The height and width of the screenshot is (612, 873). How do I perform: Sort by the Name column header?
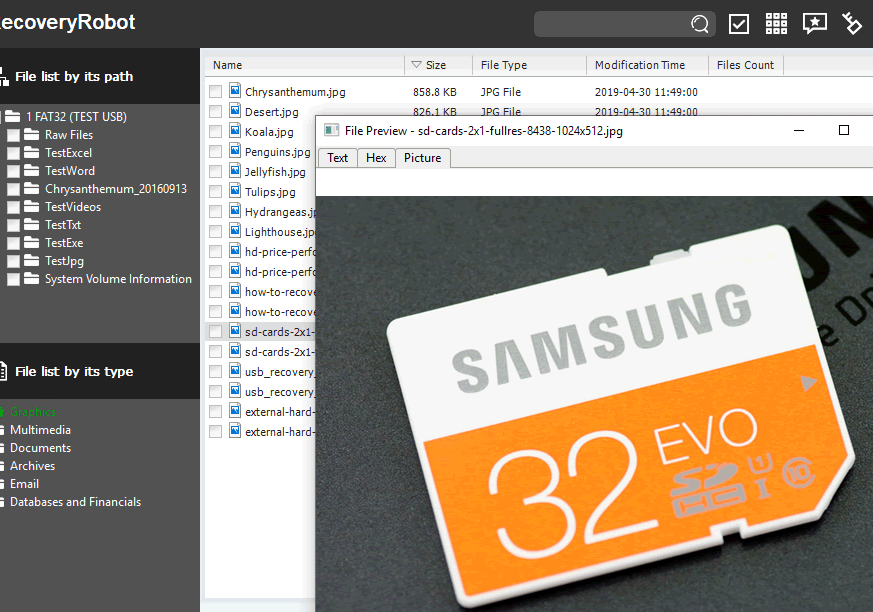point(305,65)
